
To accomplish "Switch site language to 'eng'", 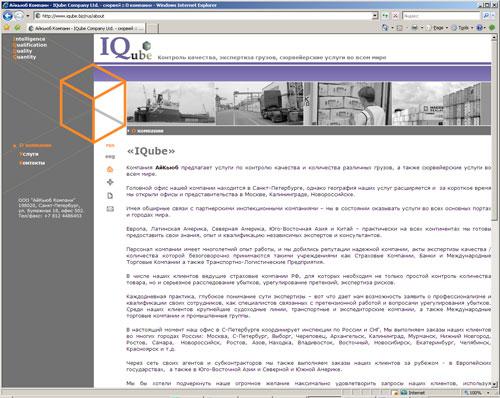I will (x=110, y=156).
